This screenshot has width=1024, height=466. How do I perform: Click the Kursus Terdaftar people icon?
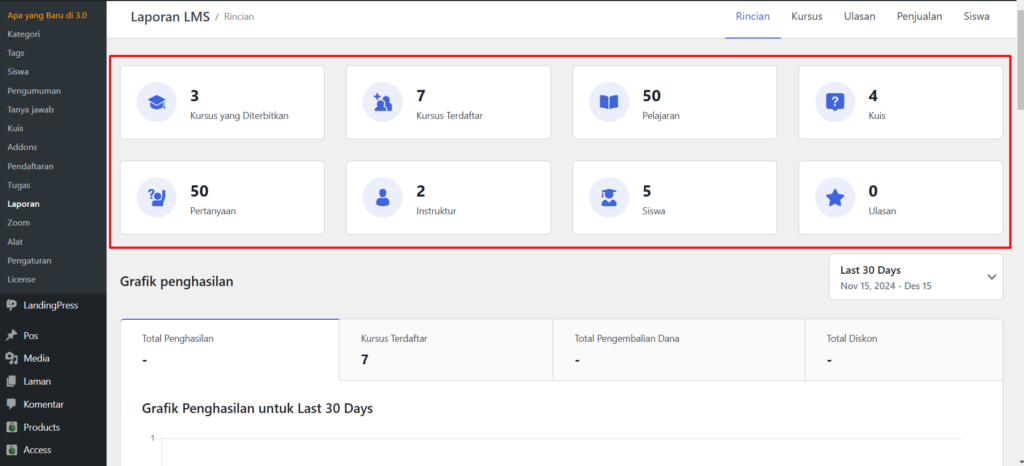pos(382,103)
